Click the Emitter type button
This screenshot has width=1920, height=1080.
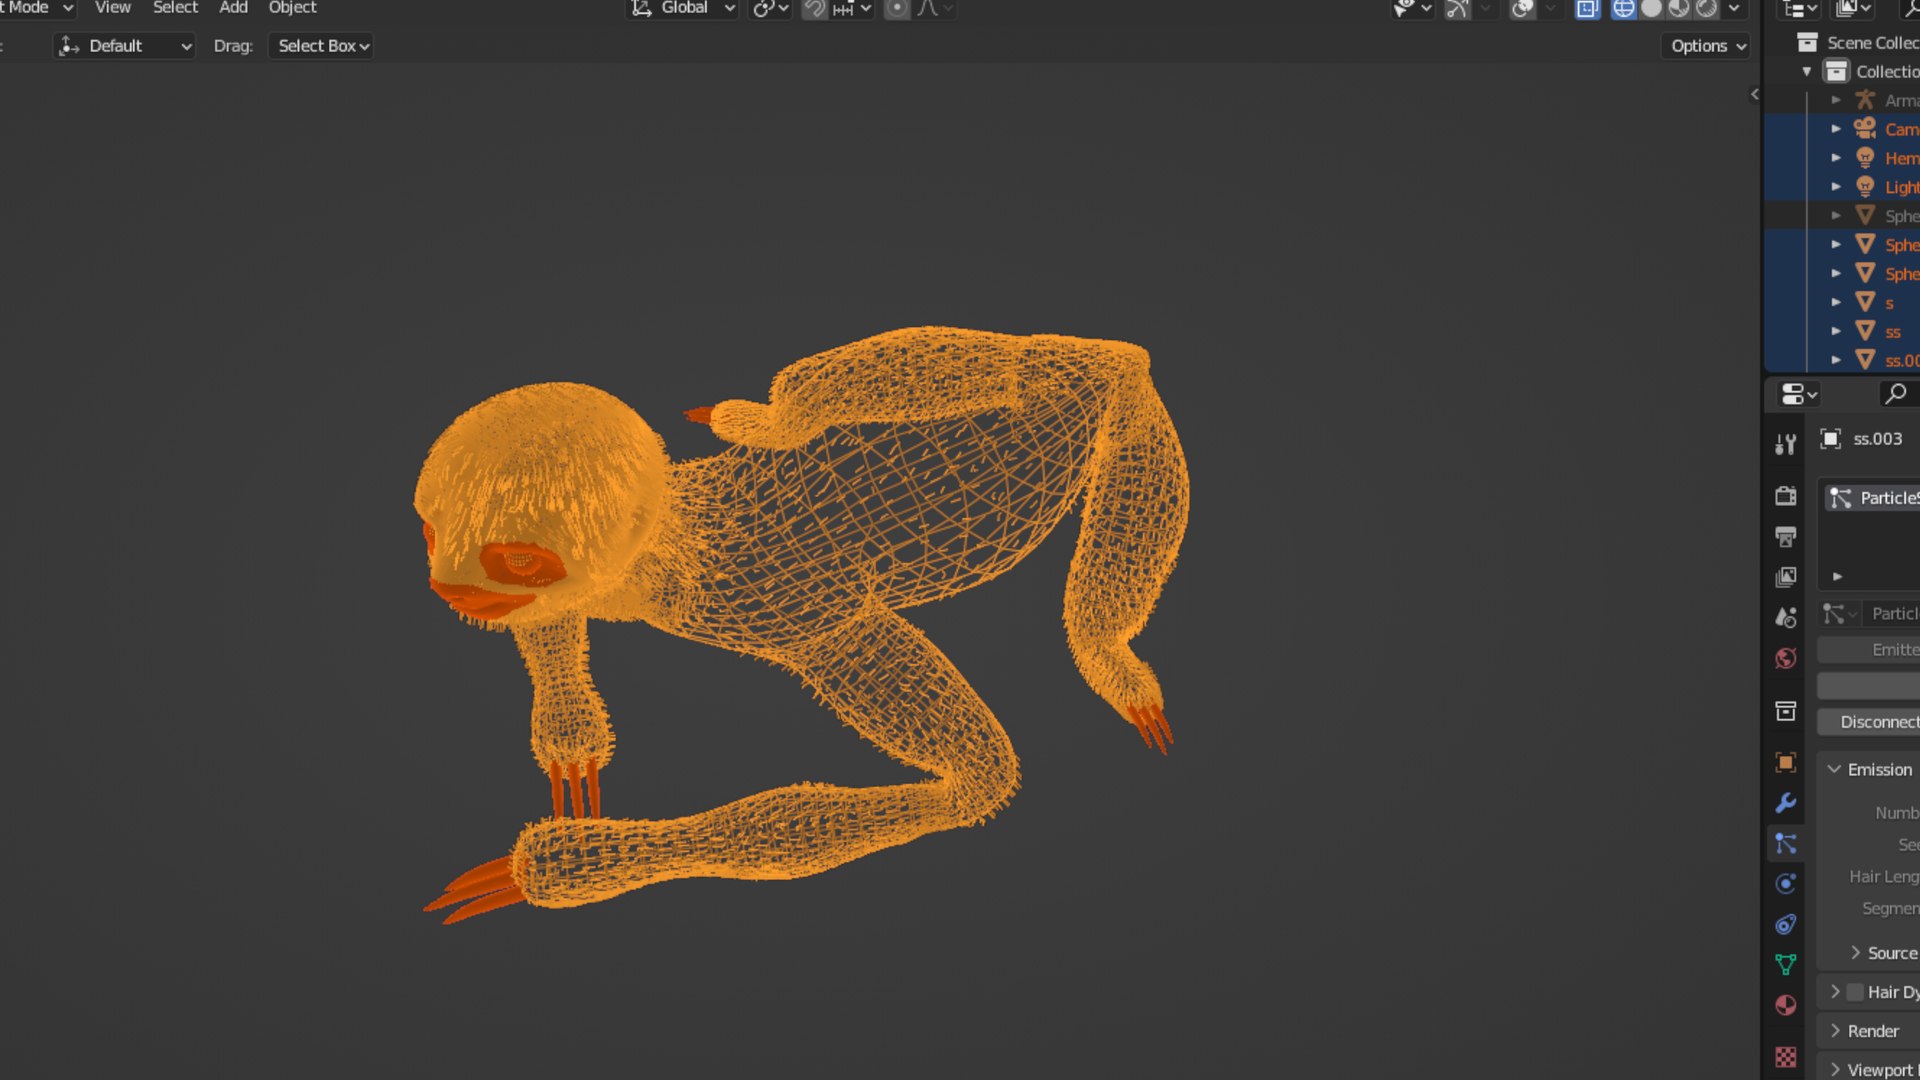[1868, 650]
